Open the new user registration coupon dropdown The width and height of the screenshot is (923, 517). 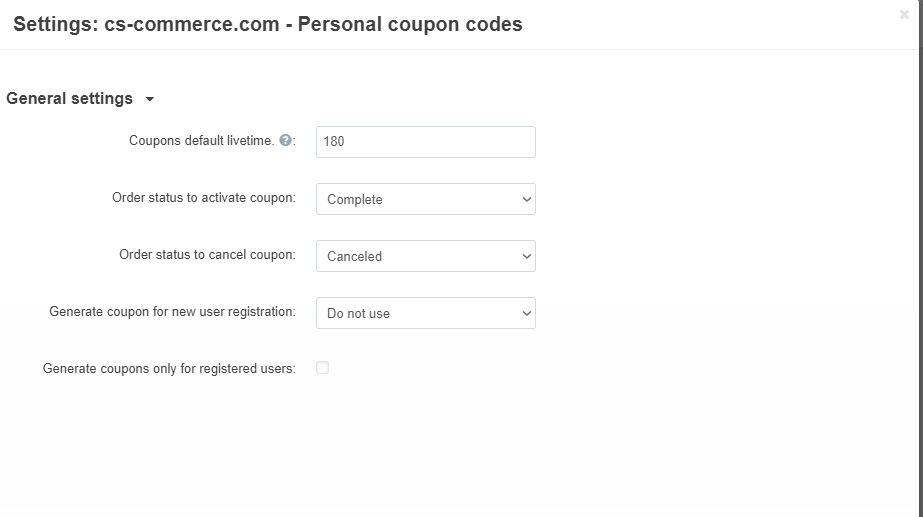tap(425, 313)
